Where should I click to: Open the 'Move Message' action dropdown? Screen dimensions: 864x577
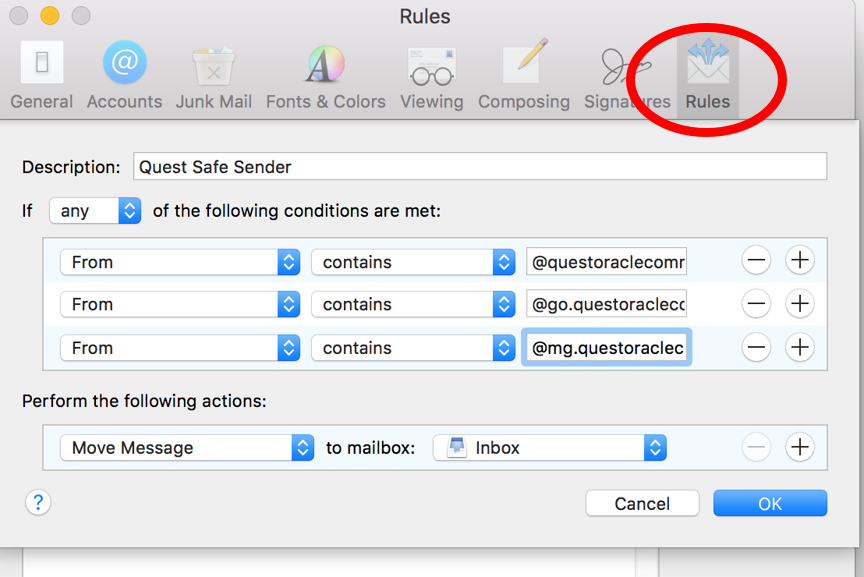tap(187, 447)
